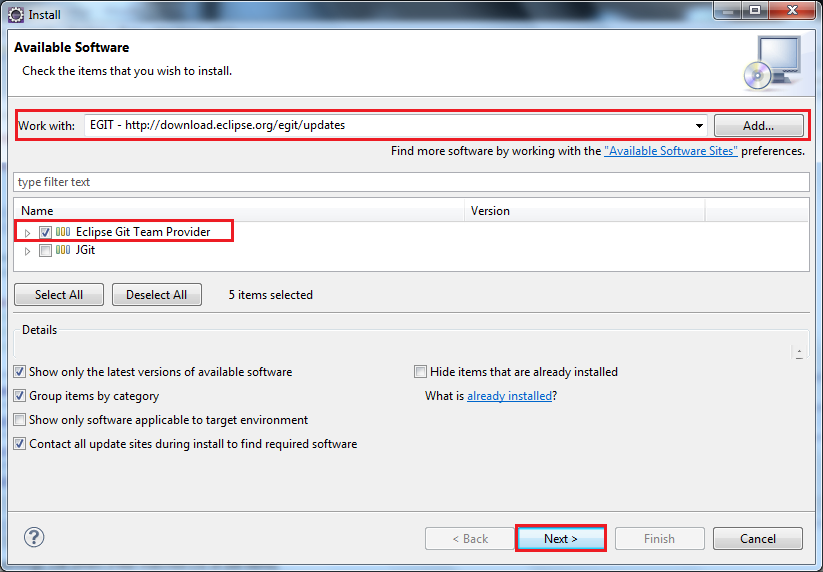The height and width of the screenshot is (572, 823).
Task: Open the Available Software Sites link
Action: (671, 151)
